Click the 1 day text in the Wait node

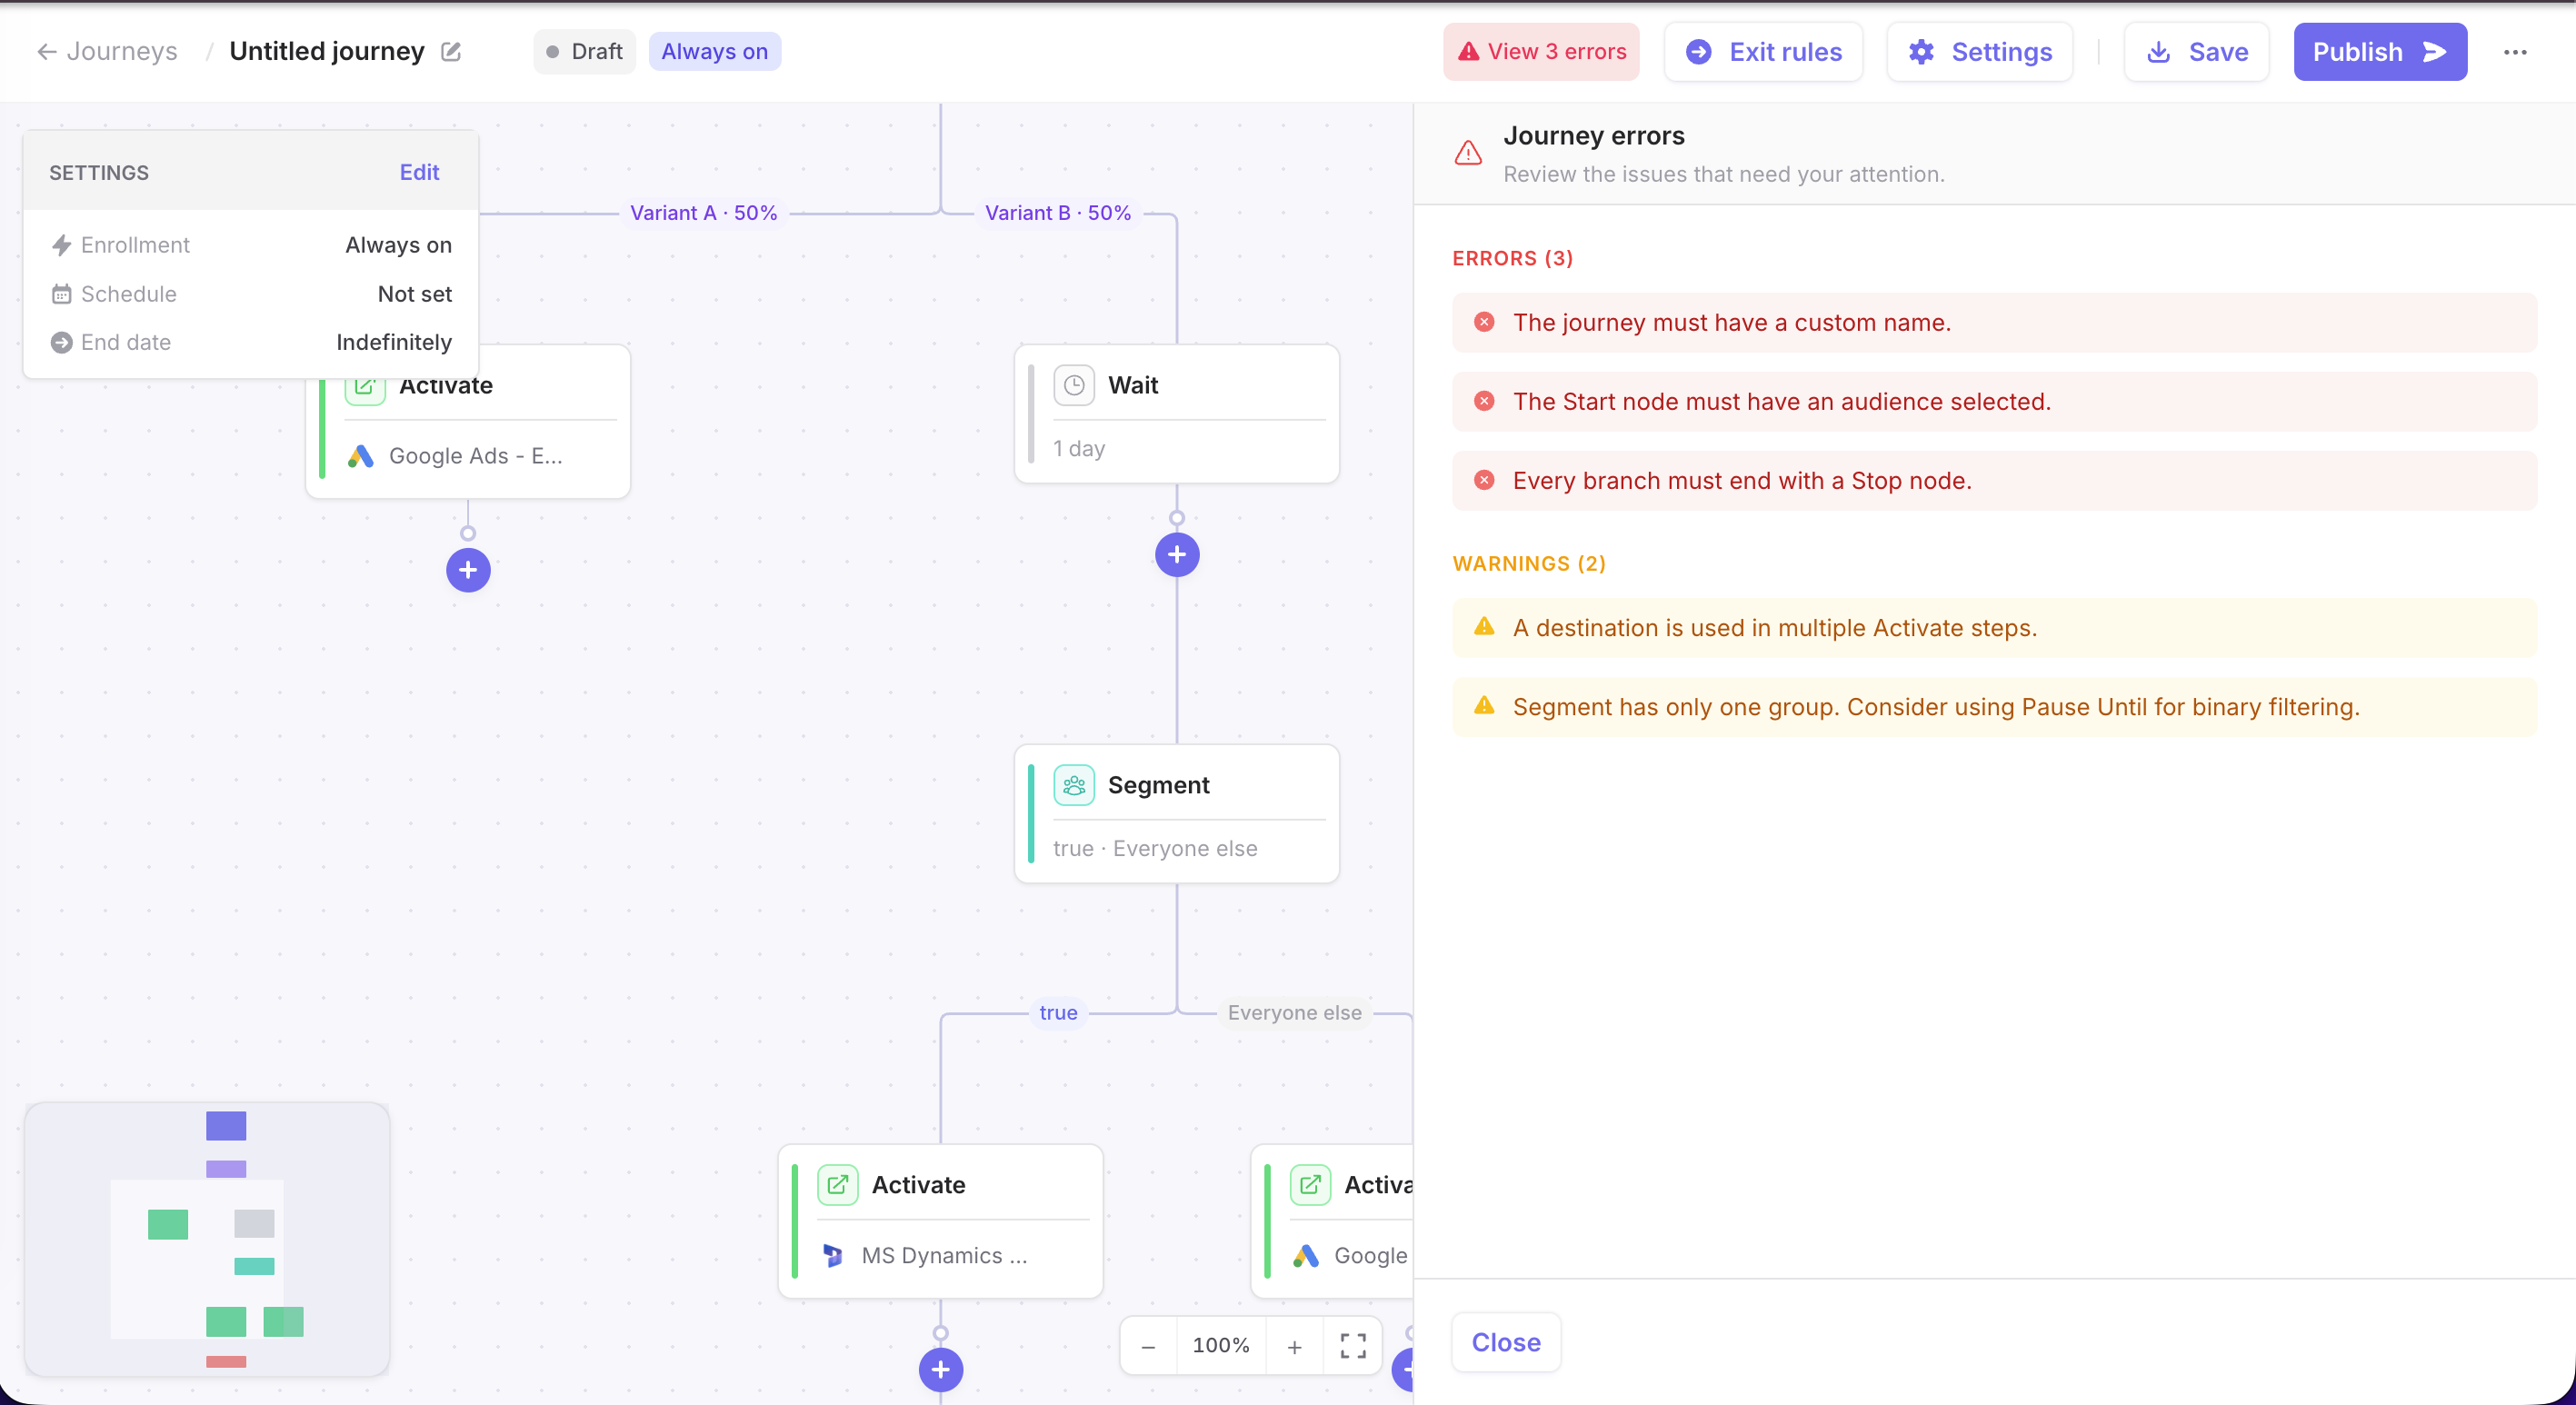pos(1079,448)
